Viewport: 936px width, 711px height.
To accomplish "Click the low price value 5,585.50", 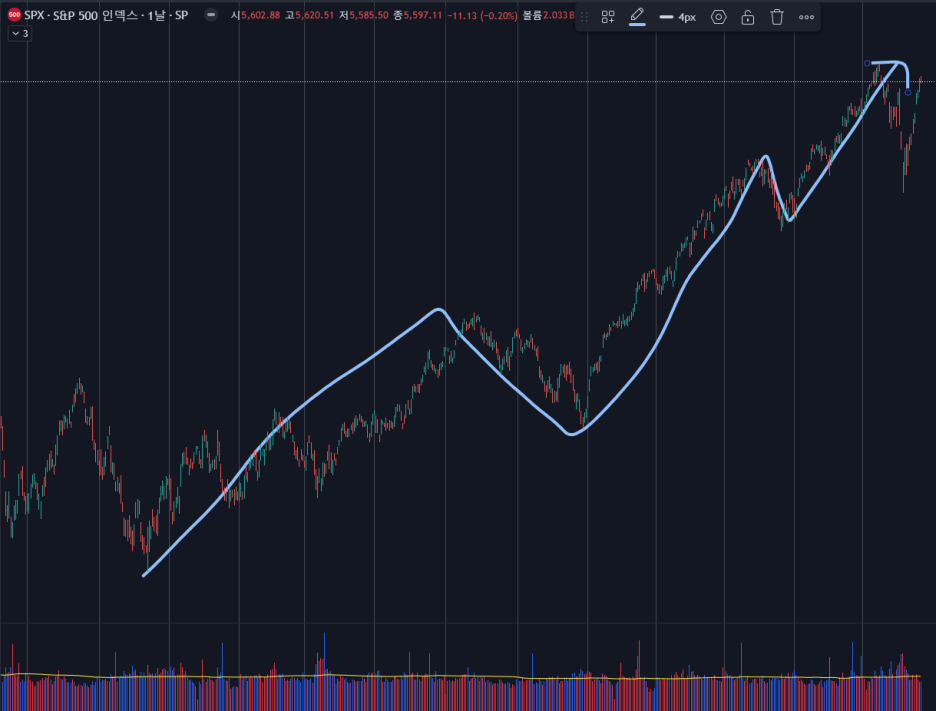I will tap(368, 15).
